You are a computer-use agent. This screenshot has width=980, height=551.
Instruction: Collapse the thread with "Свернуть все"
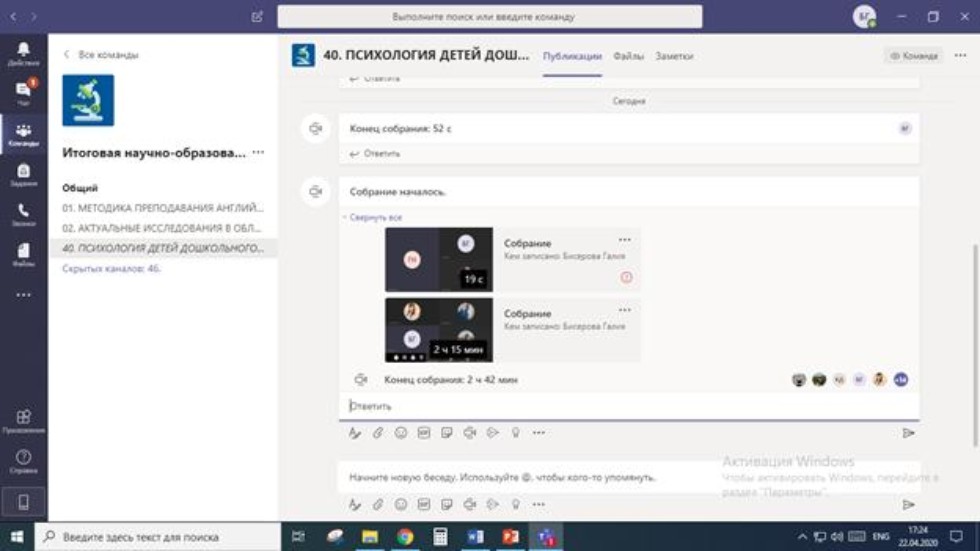[375, 217]
